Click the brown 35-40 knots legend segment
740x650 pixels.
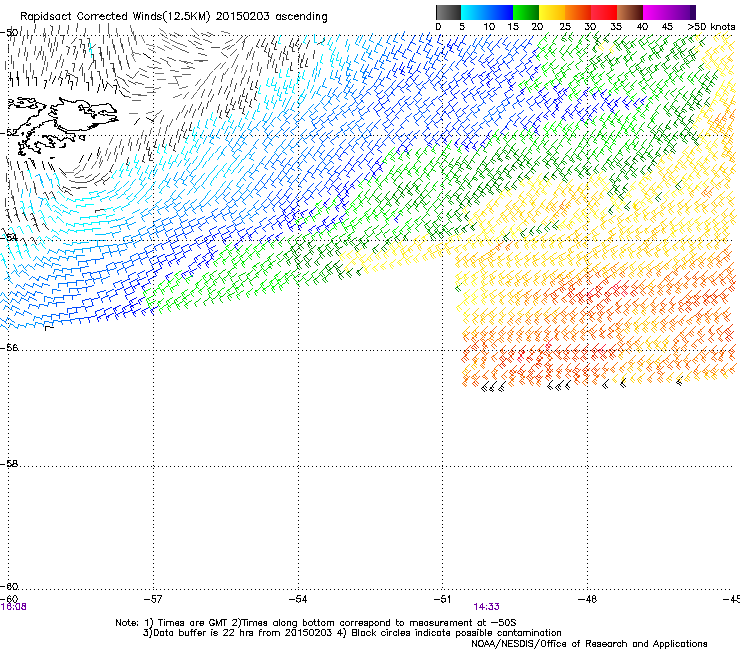point(630,12)
